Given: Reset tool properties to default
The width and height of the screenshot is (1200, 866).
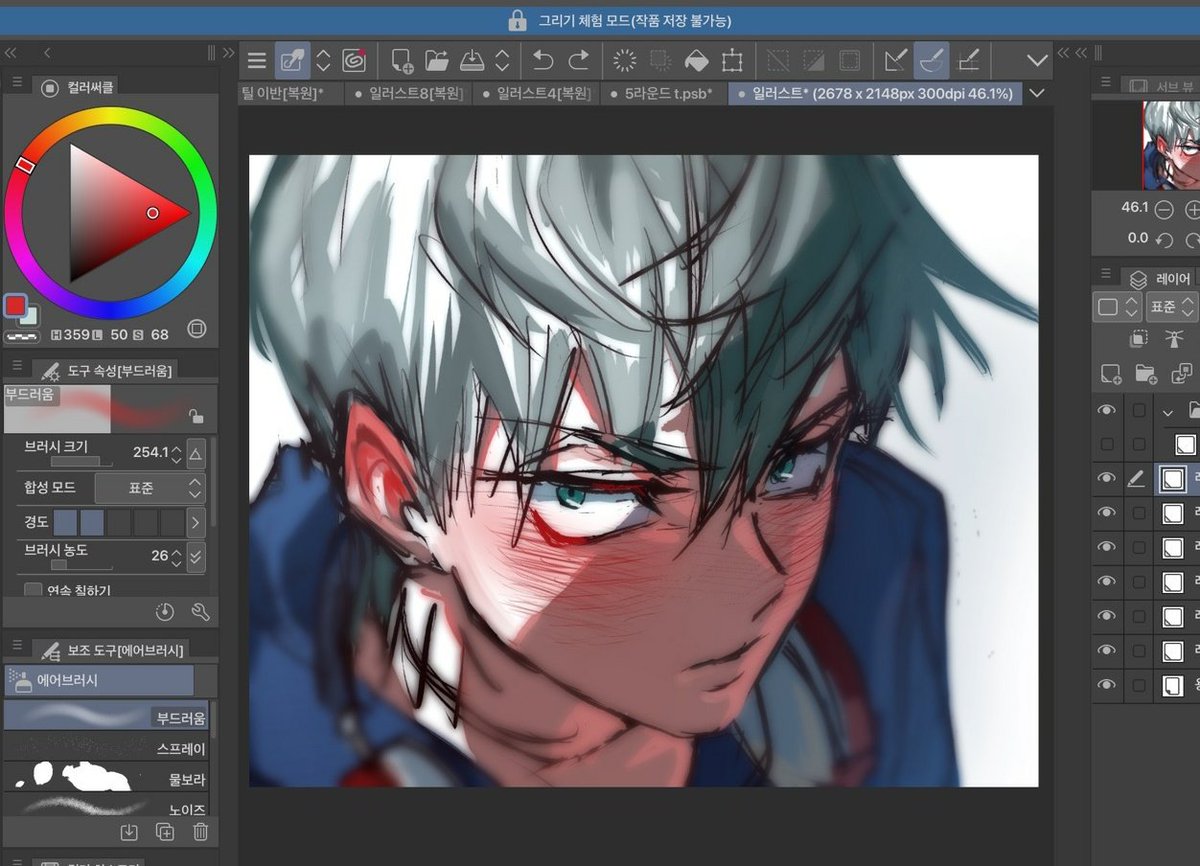Looking at the screenshot, I should coord(166,612).
